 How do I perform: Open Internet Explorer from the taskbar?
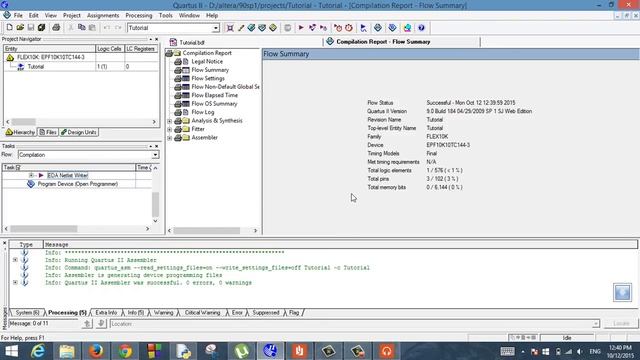pyautogui.click(x=38, y=351)
